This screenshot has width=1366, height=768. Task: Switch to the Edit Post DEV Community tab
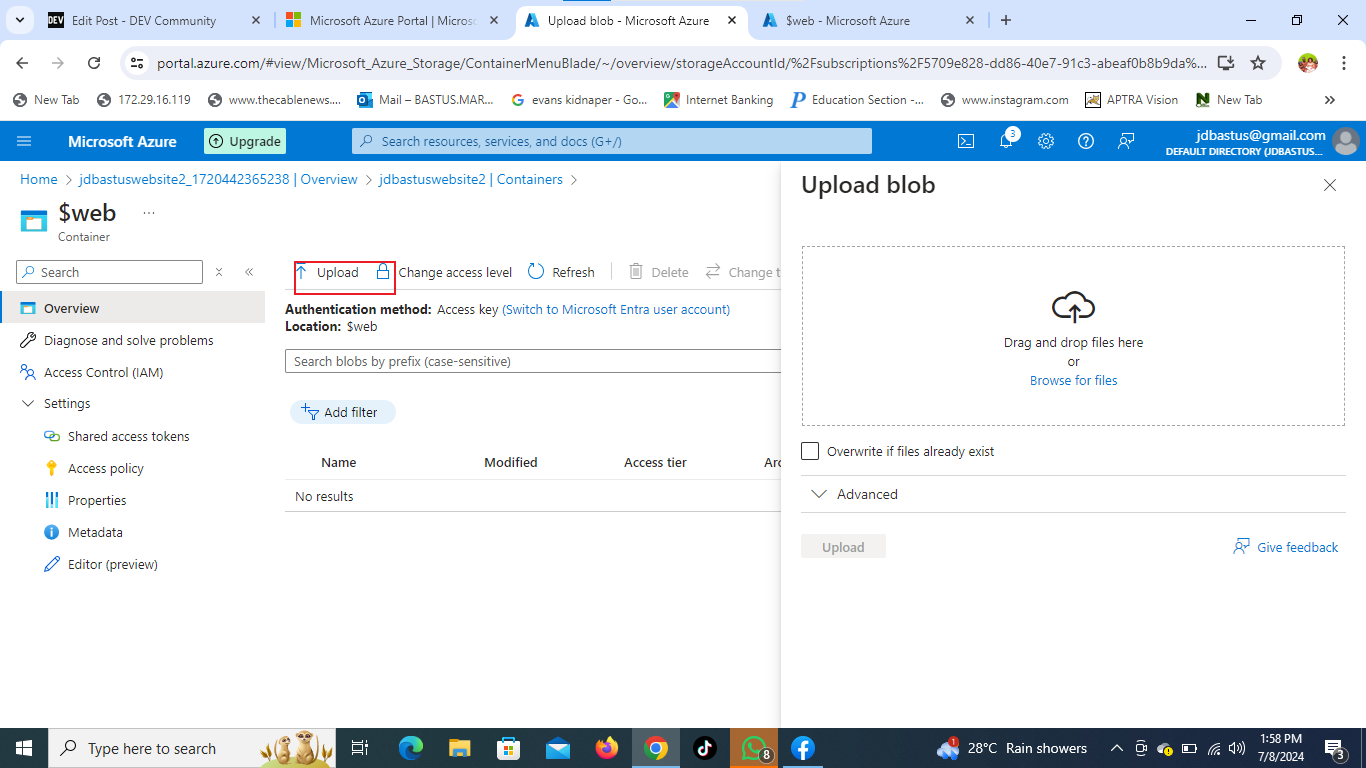click(143, 20)
